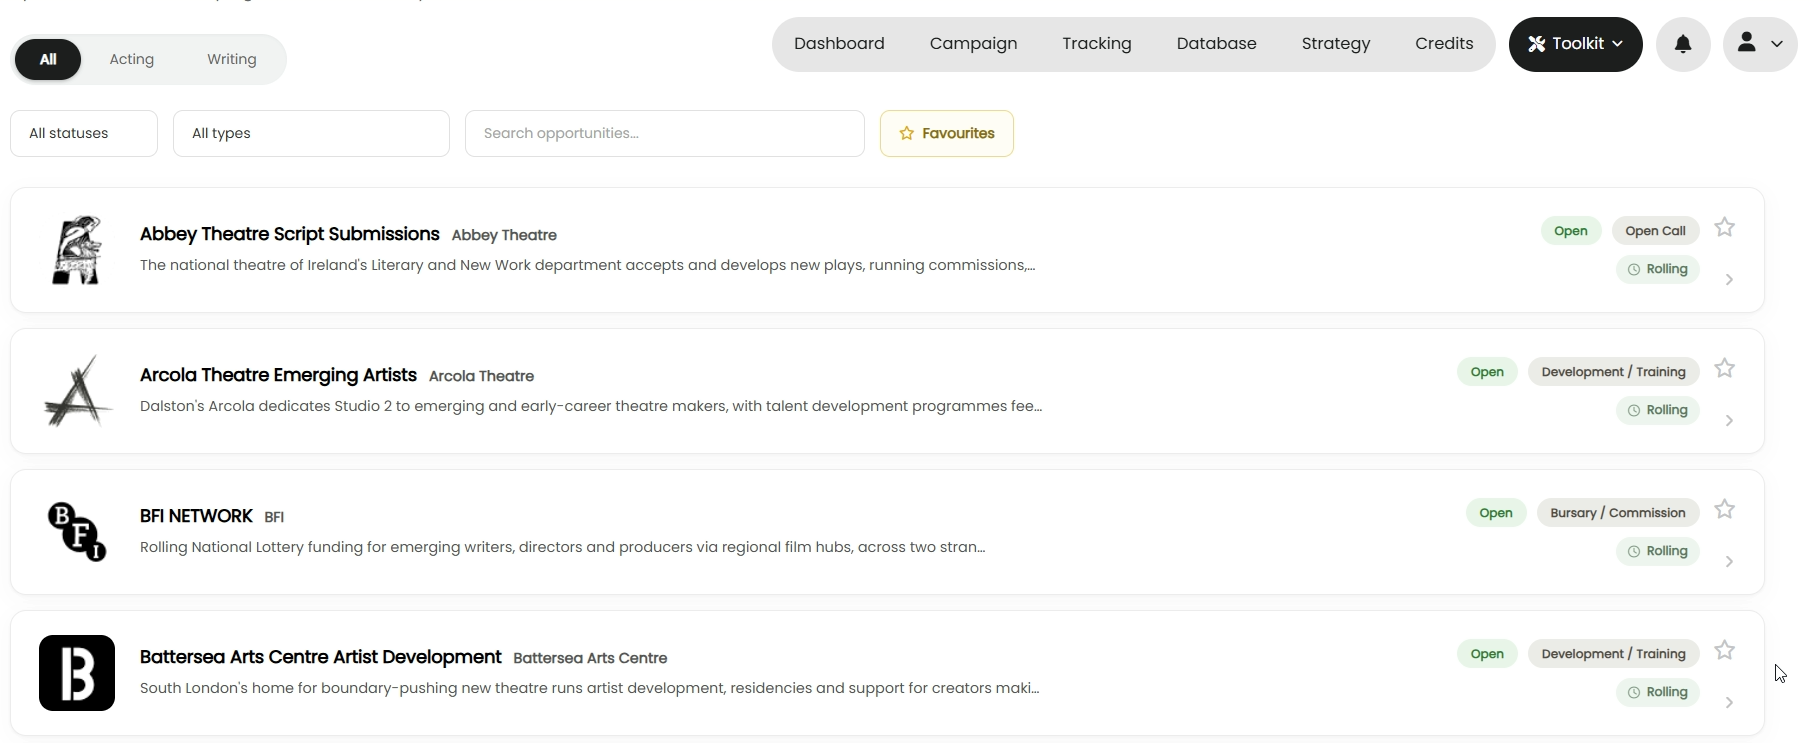Favourite the Arcola Theatre Emerging Artists star
The image size is (1813, 743).
click(1724, 369)
